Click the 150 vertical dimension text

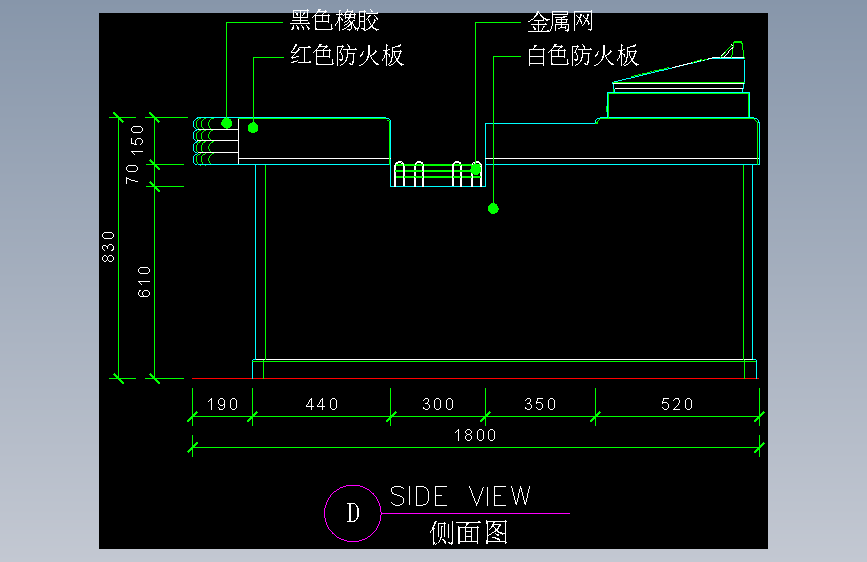(x=137, y=139)
